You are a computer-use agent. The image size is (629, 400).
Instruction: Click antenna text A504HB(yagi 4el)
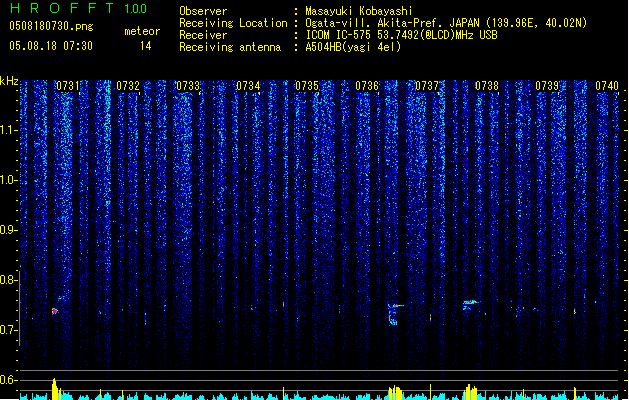pyautogui.click(x=353, y=47)
